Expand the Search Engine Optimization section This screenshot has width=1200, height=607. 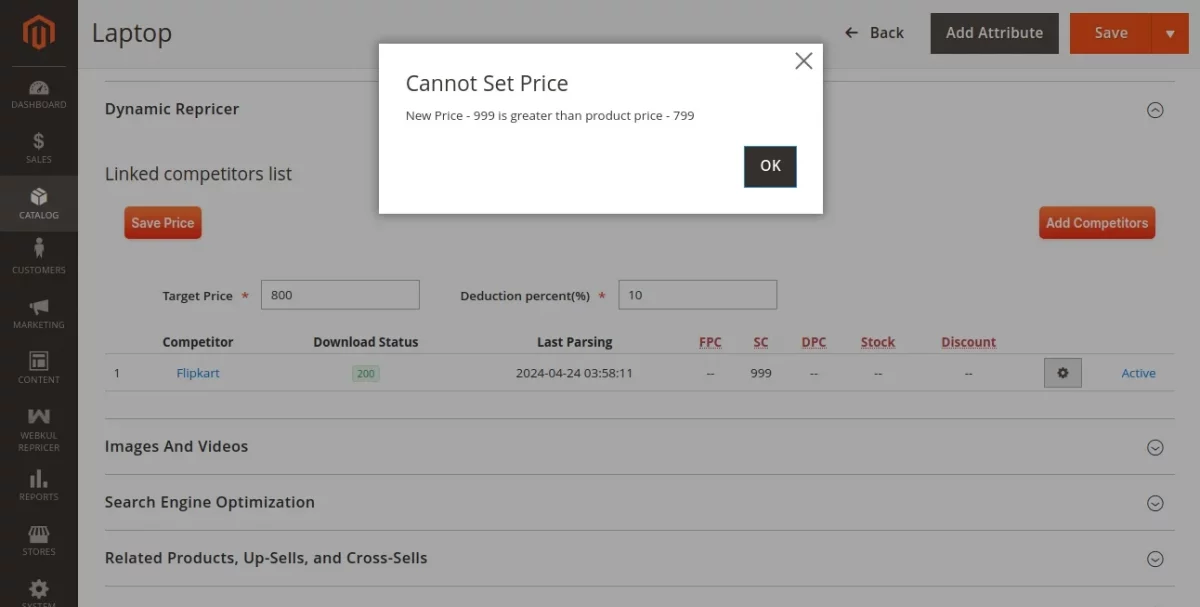click(1156, 502)
